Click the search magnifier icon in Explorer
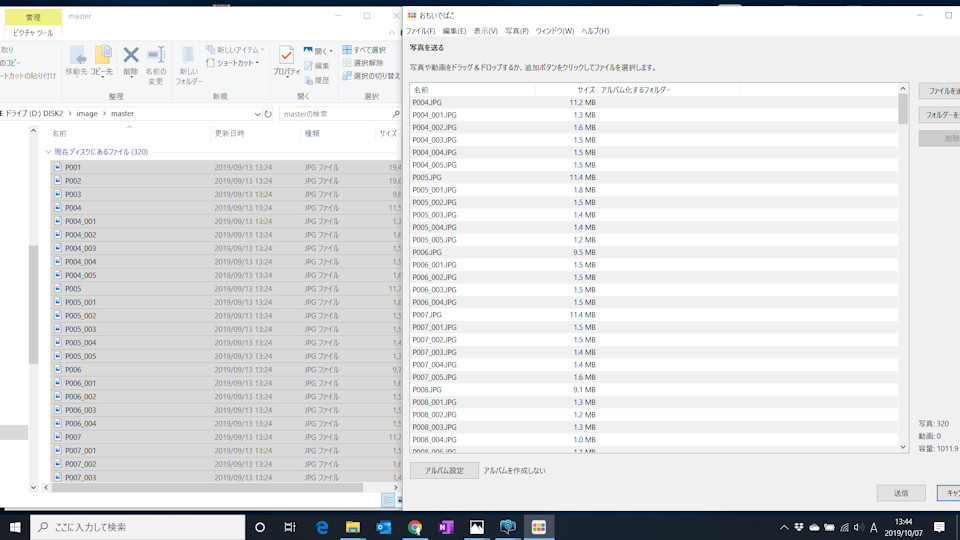Viewport: 960px width, 540px height. [396, 114]
